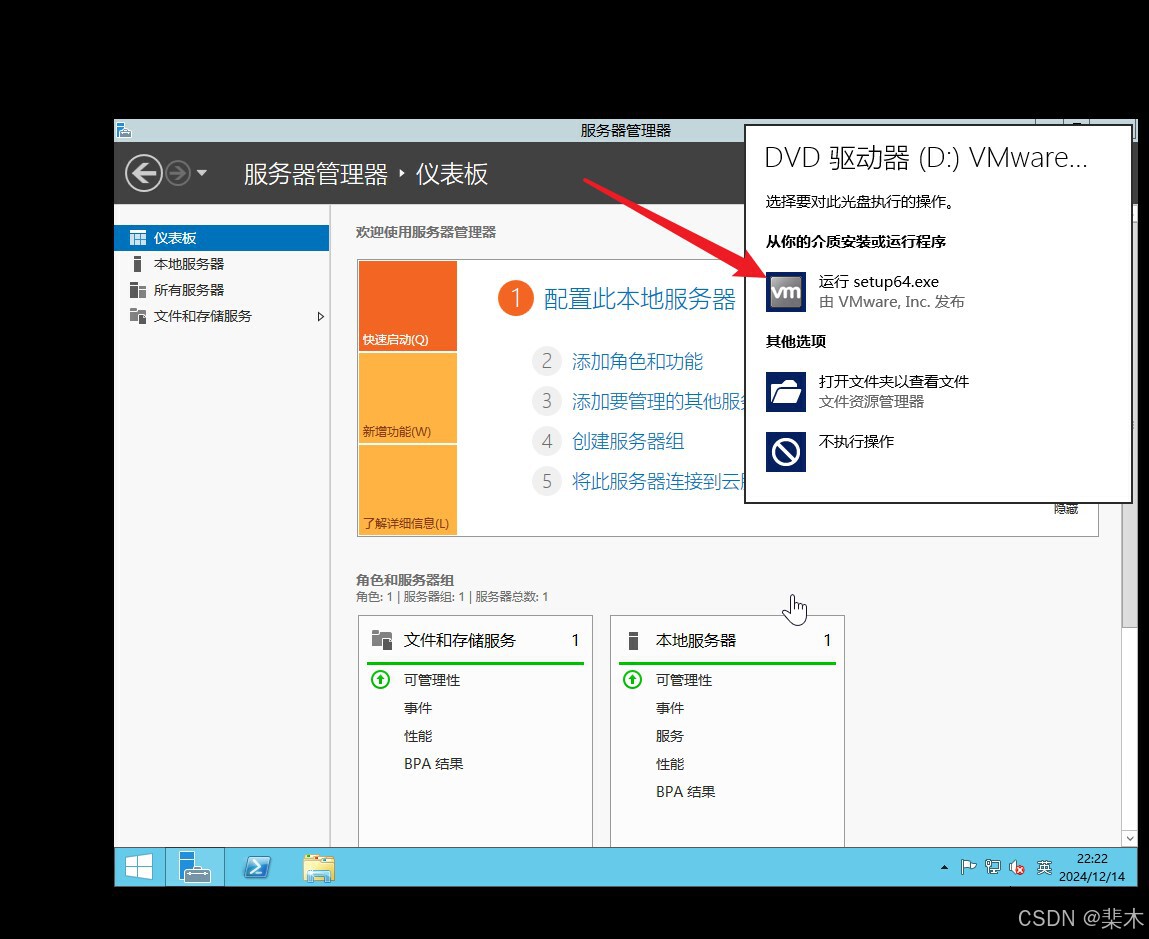Image resolution: width=1149 pixels, height=939 pixels.
Task: Click the 英 input method indicator
Action: (x=1044, y=867)
